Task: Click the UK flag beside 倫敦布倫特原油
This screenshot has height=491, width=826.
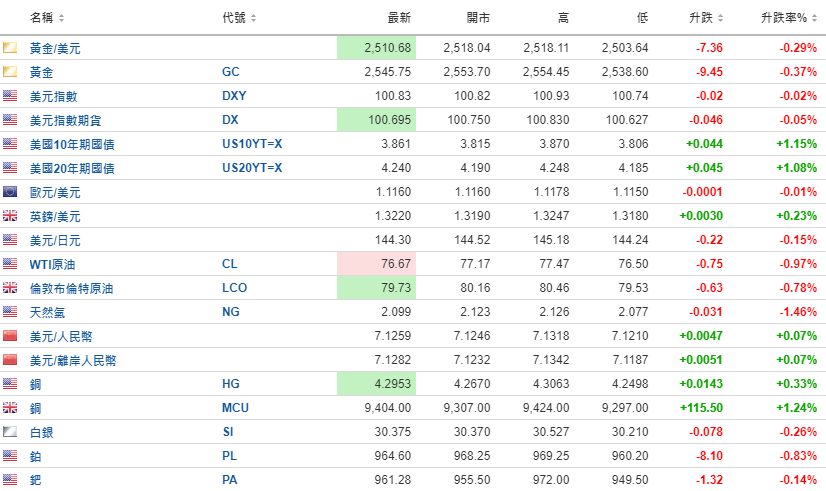Action: [x=10, y=288]
